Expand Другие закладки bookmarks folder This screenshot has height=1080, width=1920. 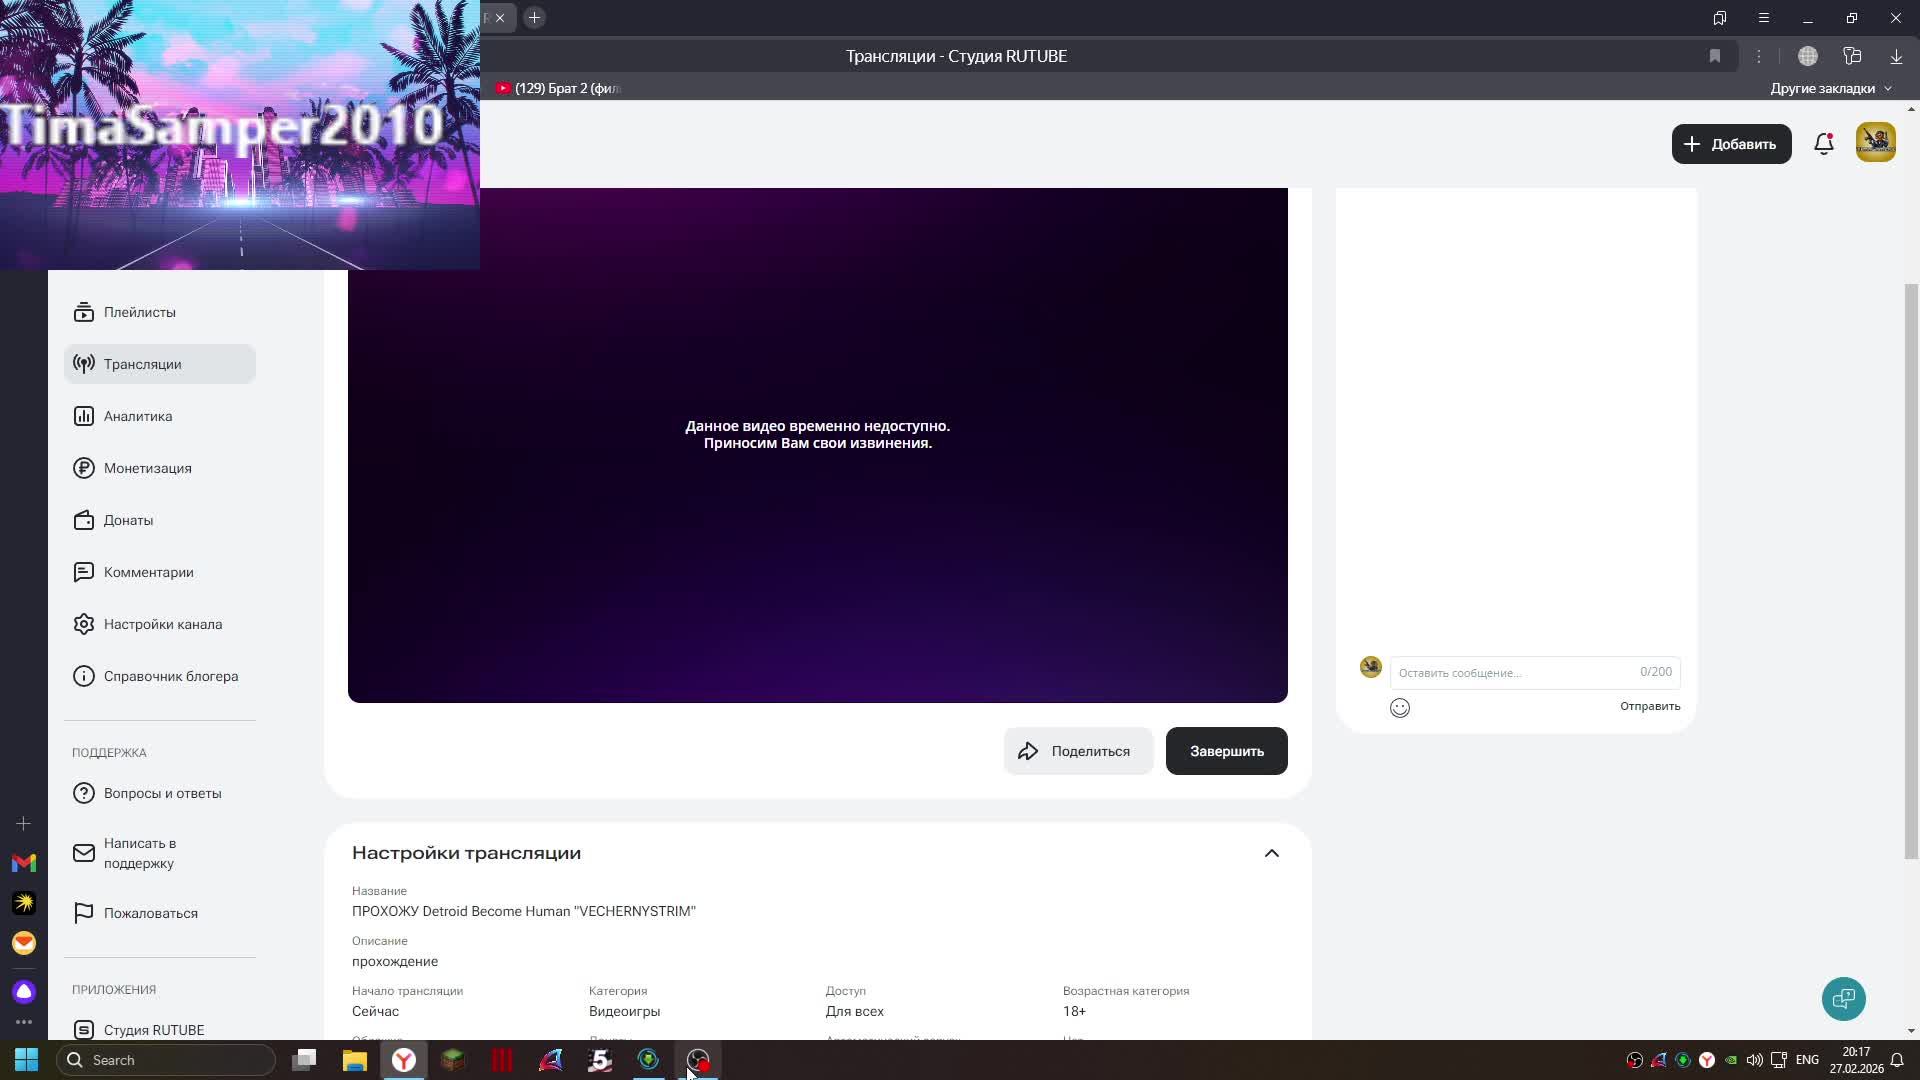coord(1830,88)
